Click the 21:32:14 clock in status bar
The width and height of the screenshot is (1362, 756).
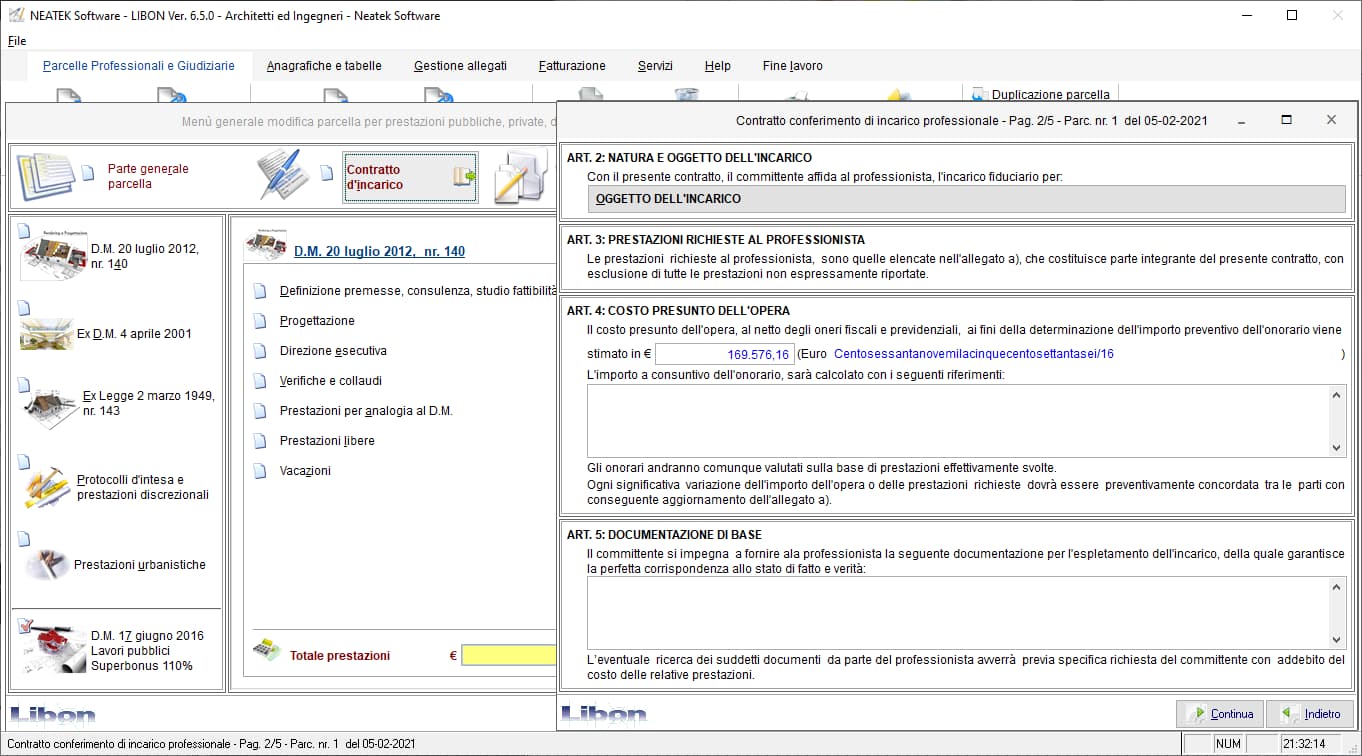(1304, 744)
